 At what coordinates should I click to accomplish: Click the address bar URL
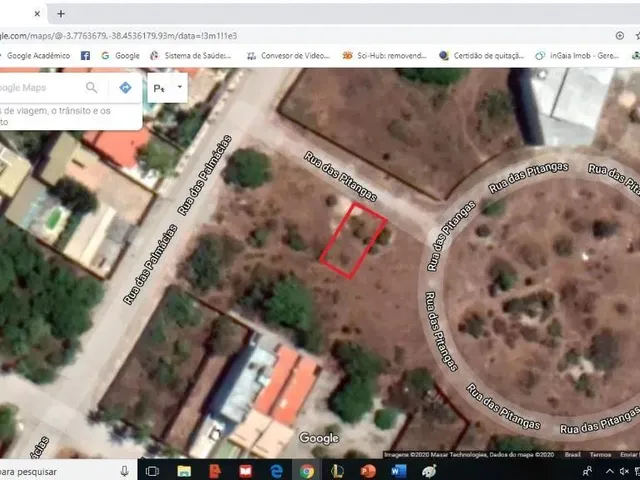(118, 36)
